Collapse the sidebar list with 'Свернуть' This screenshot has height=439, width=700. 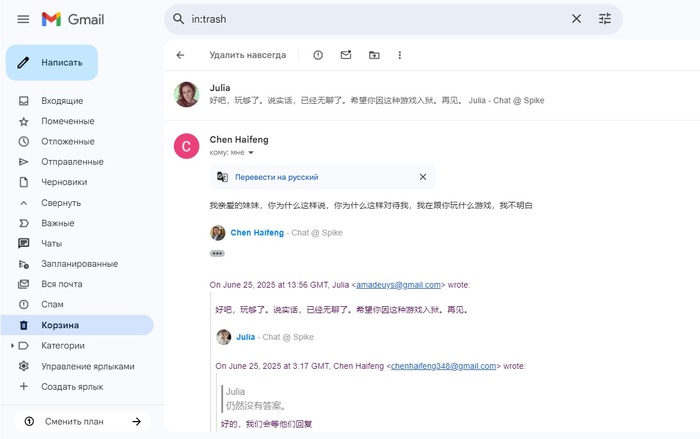[x=60, y=202]
